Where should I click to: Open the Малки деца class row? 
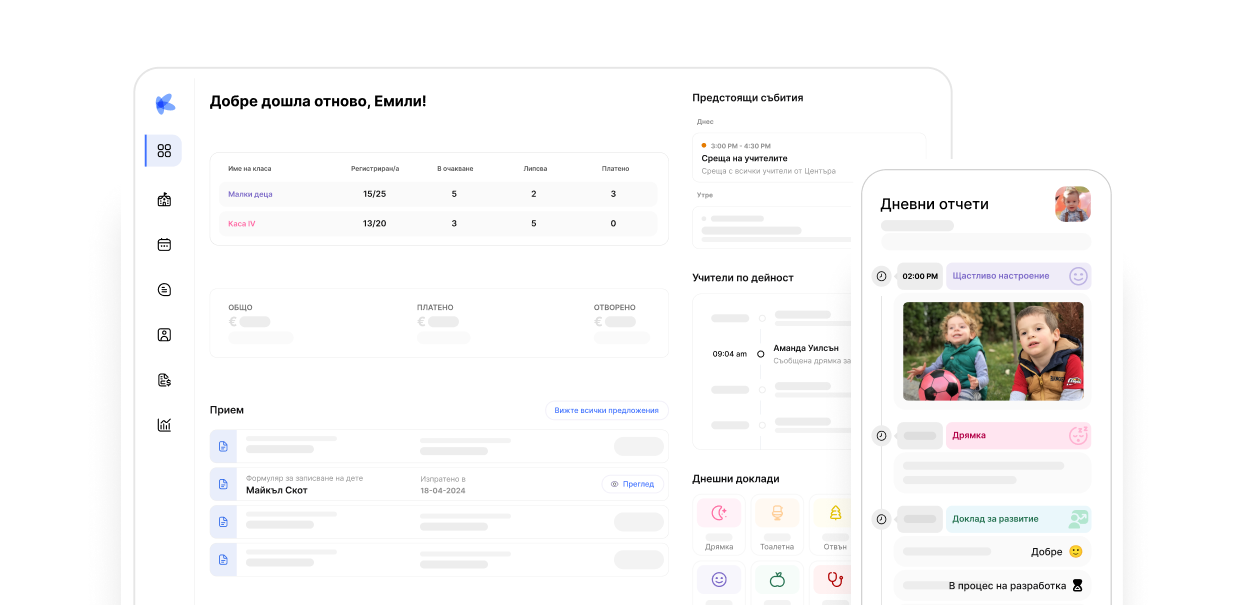[250, 194]
